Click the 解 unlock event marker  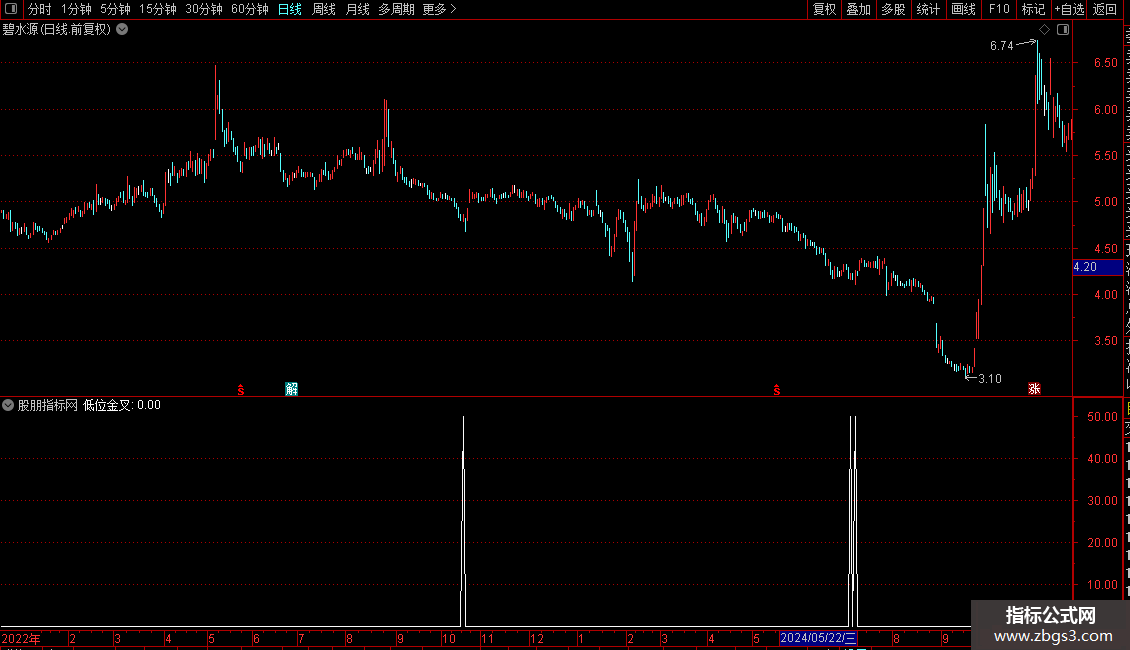click(x=291, y=389)
